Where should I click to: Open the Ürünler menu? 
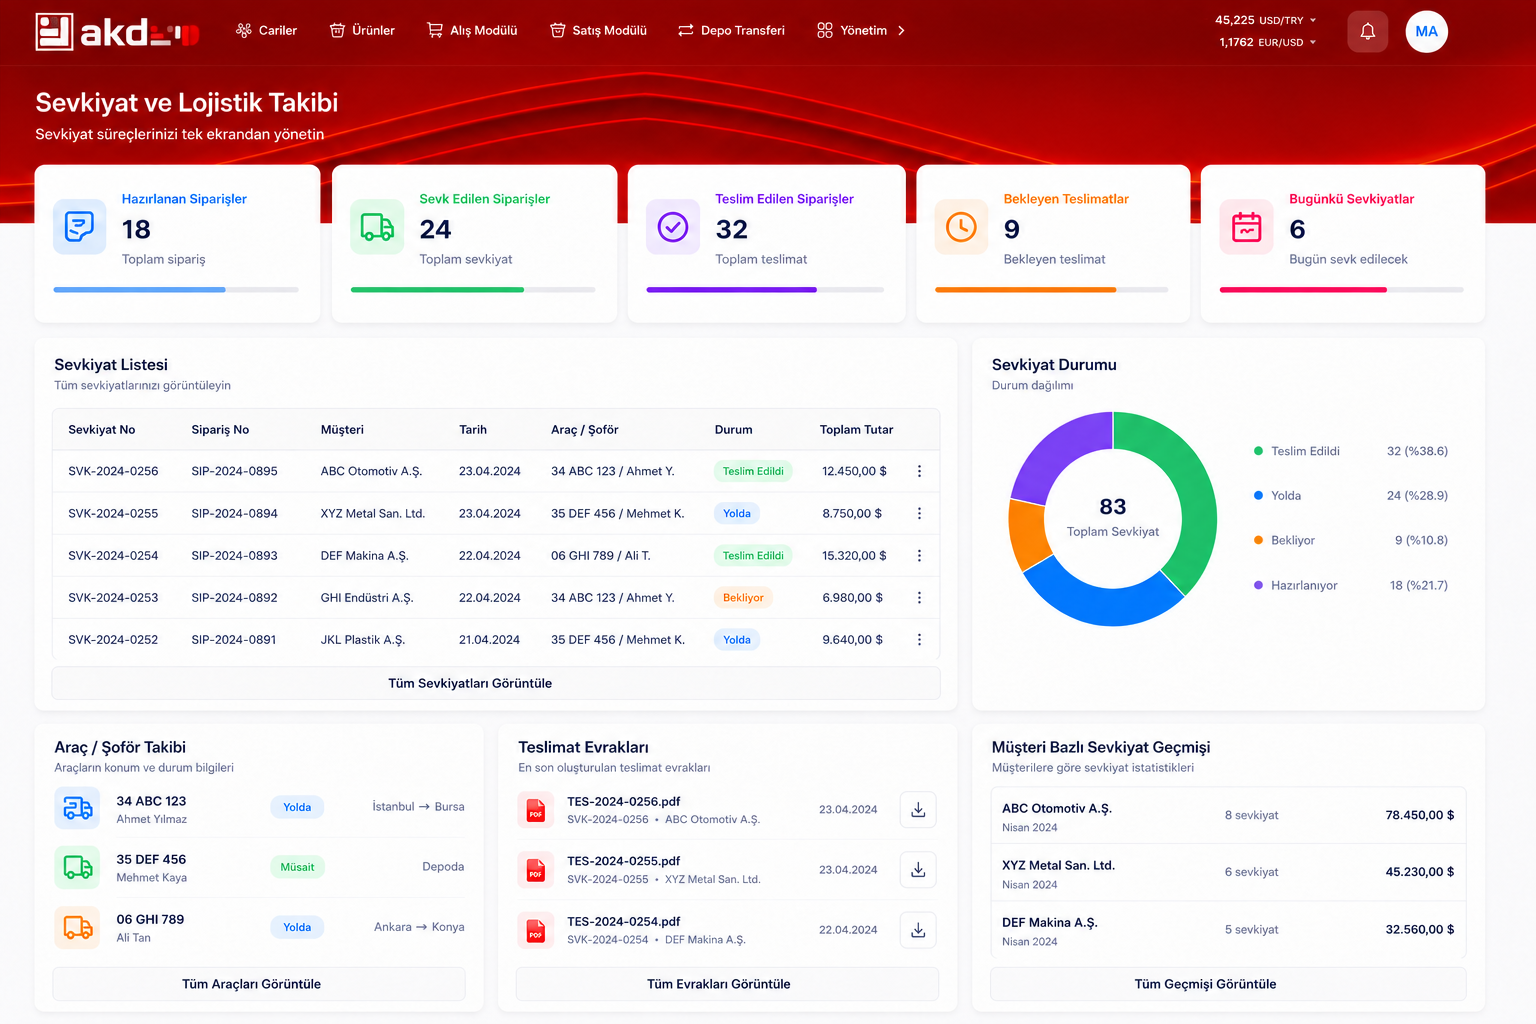[362, 31]
